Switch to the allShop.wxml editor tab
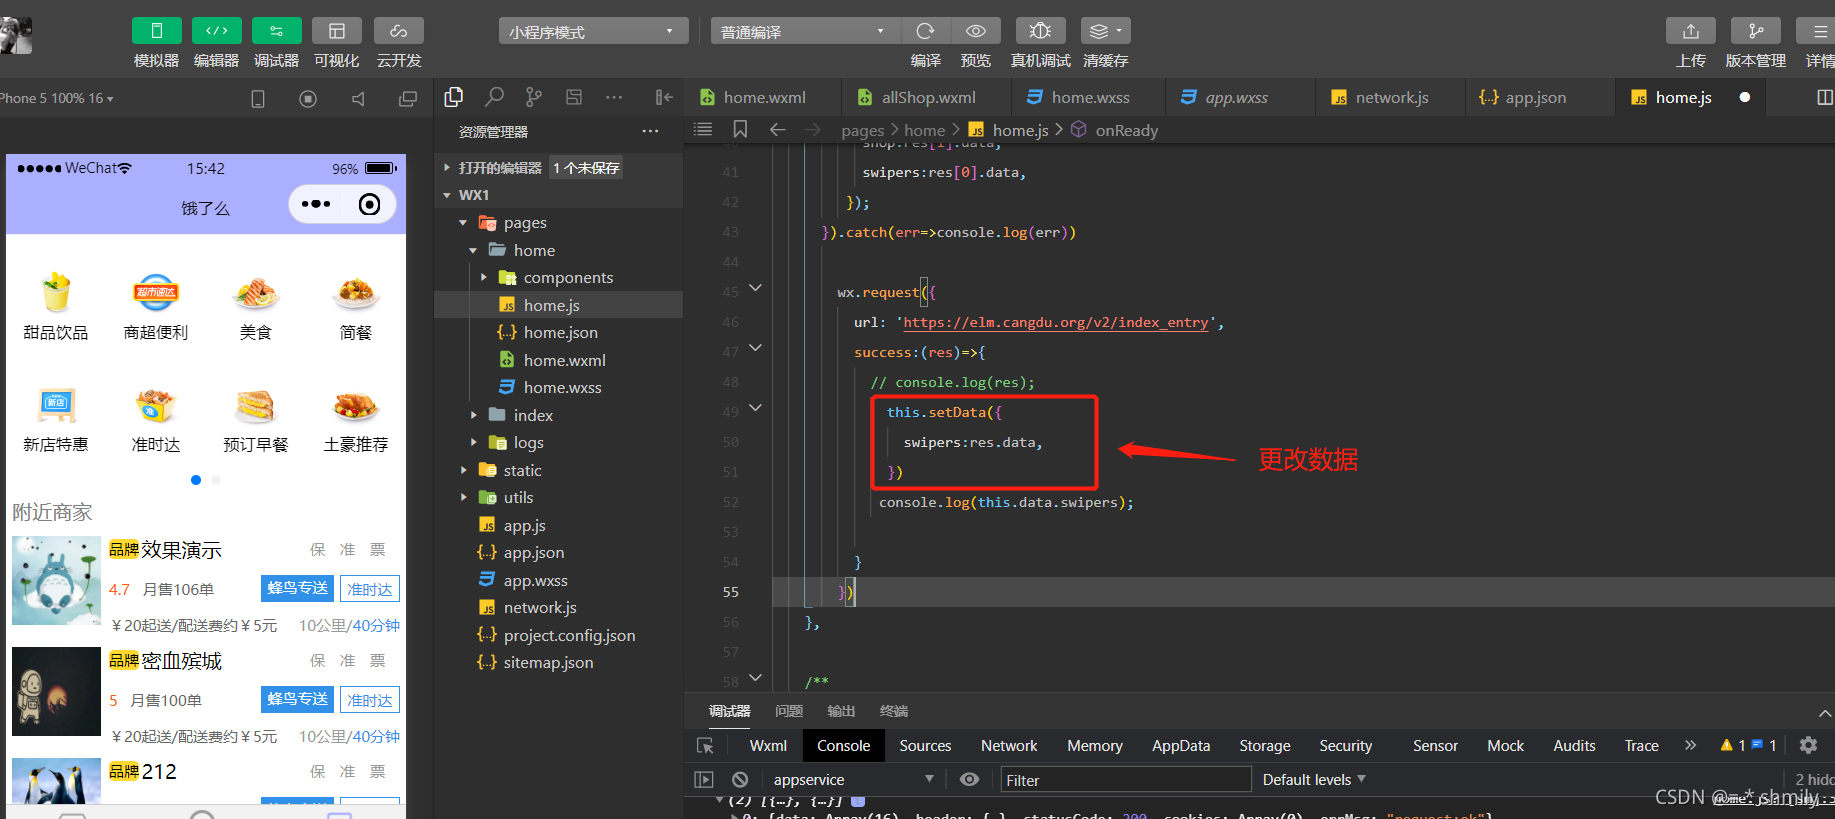 point(927,97)
